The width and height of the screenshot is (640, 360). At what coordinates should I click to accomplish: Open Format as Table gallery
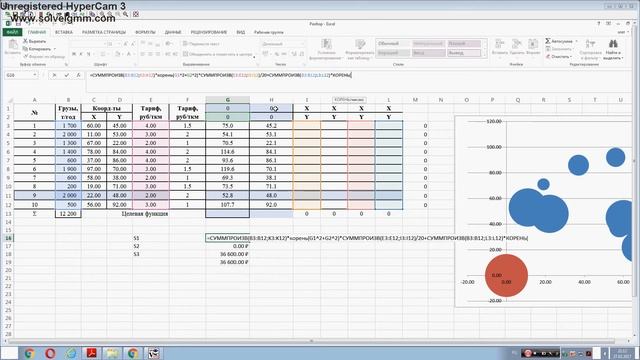coord(360,50)
